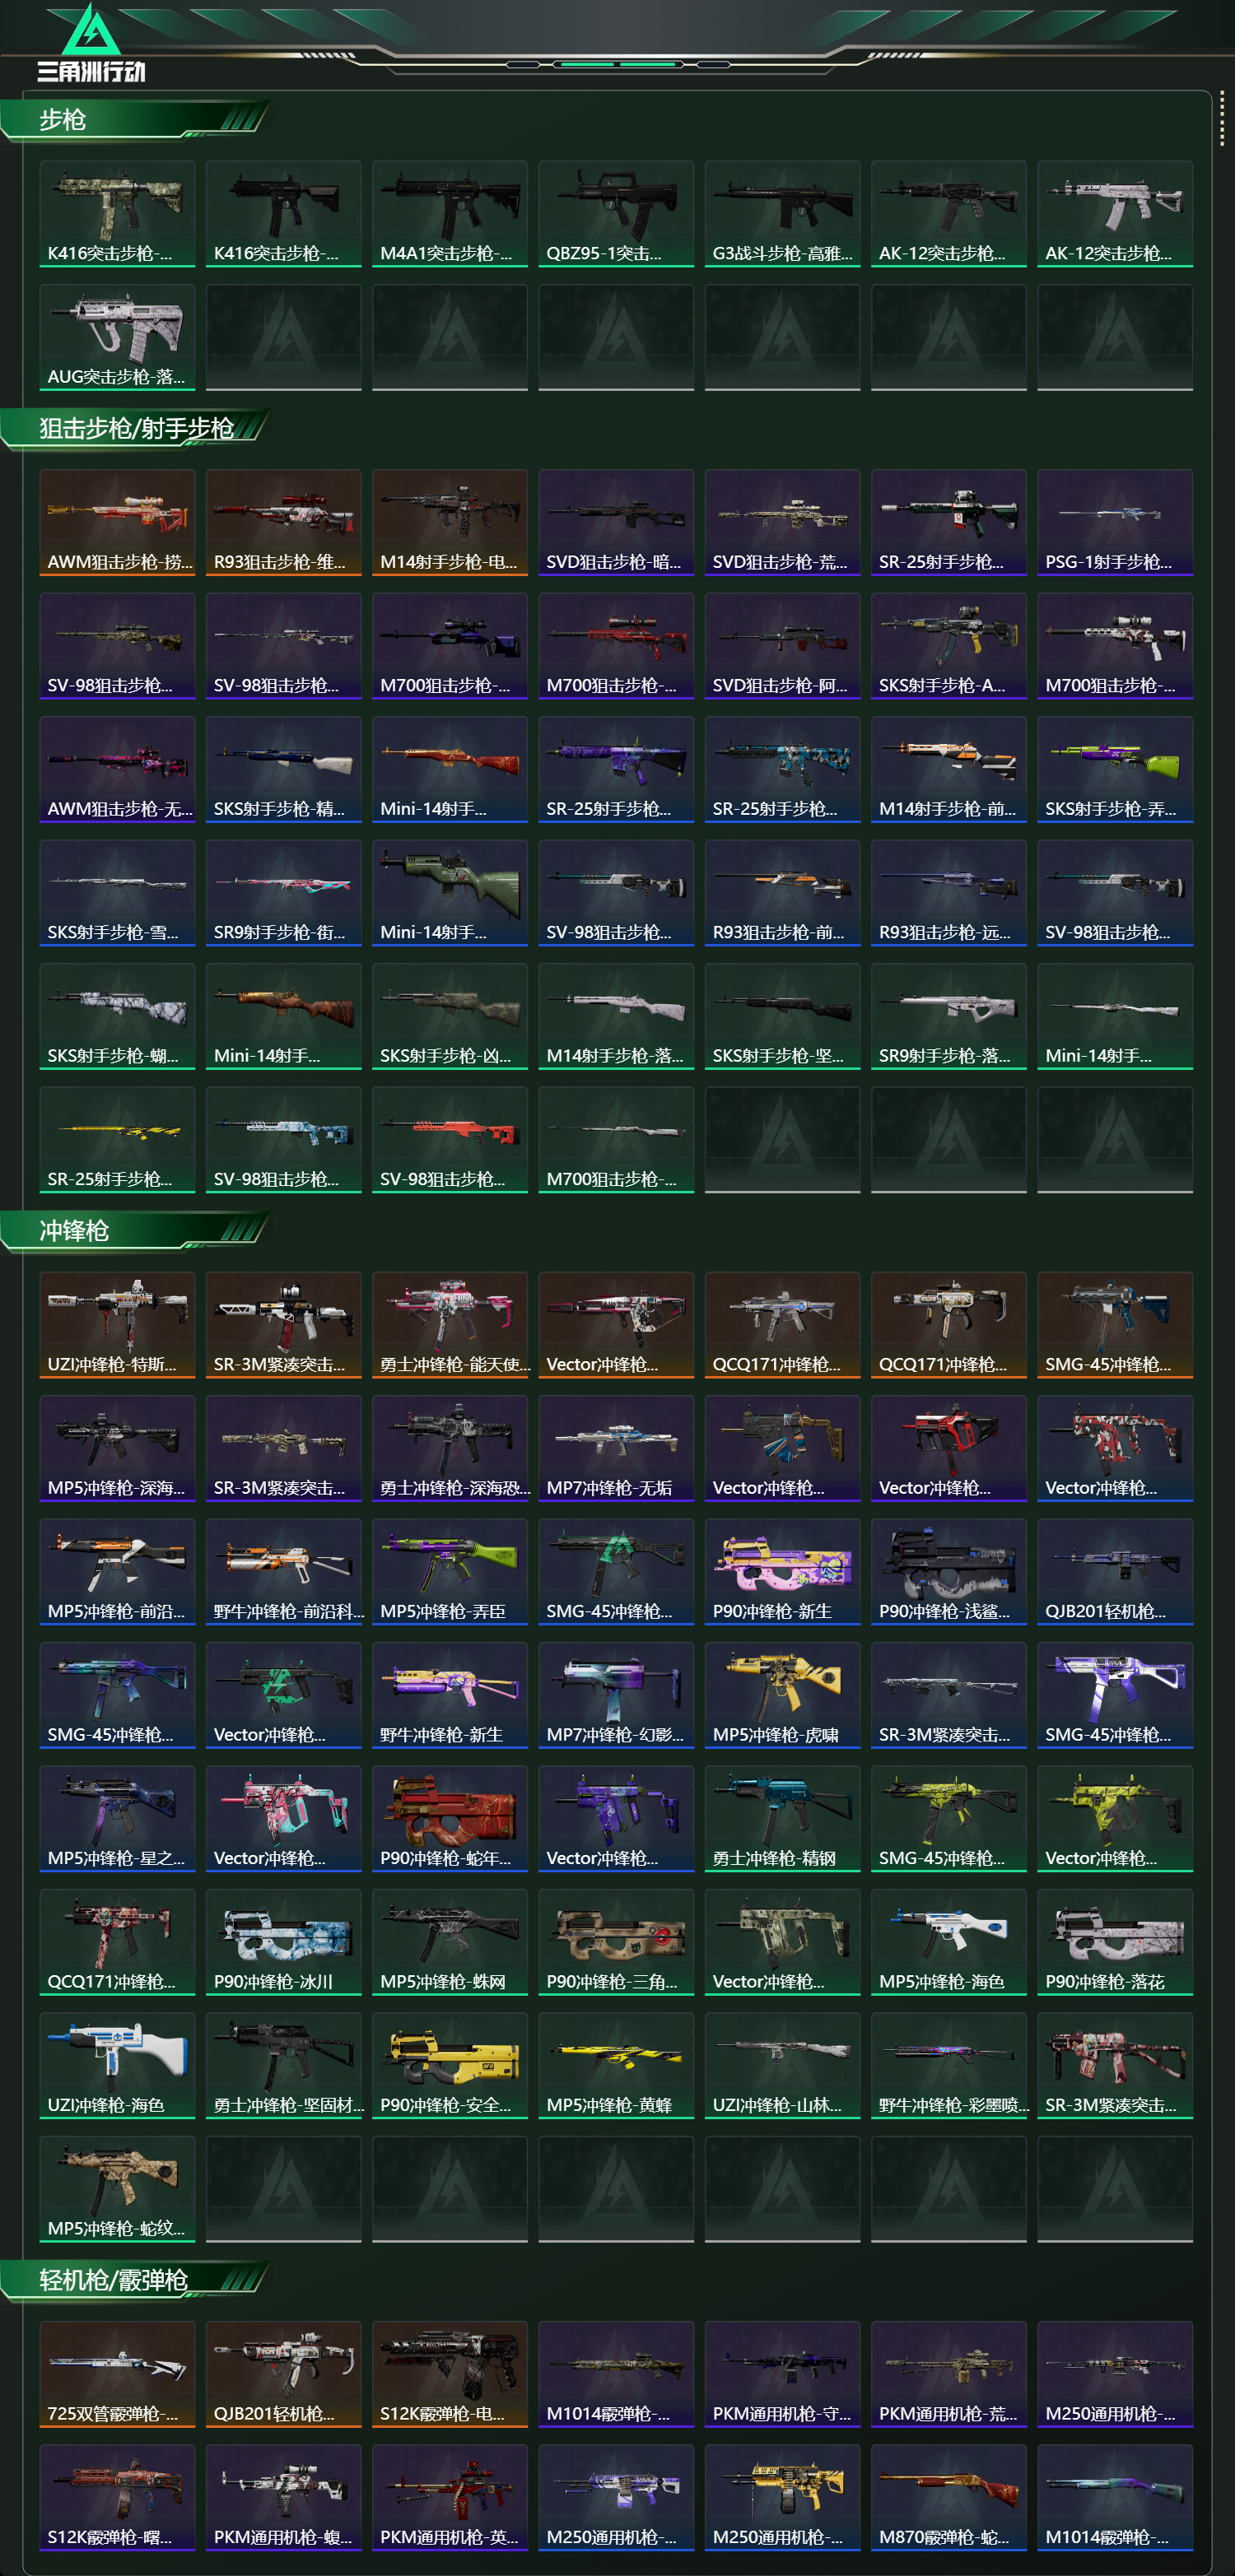The image size is (1235, 2576).
Task: Select the empty slot after M700狙击步枪 tile
Action: [782, 1140]
